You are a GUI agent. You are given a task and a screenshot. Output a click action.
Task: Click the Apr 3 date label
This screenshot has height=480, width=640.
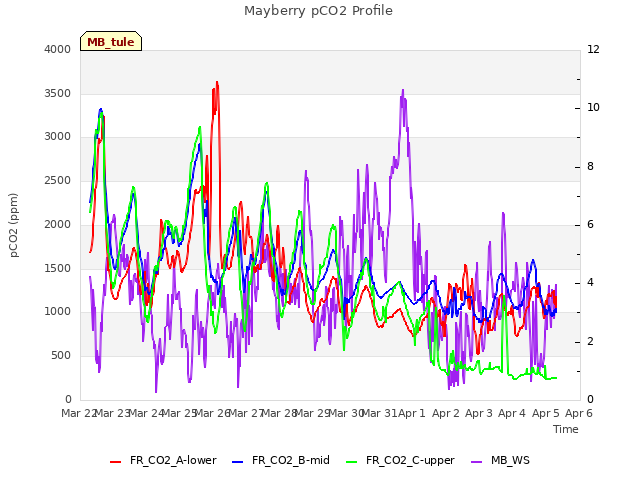[x=479, y=413]
